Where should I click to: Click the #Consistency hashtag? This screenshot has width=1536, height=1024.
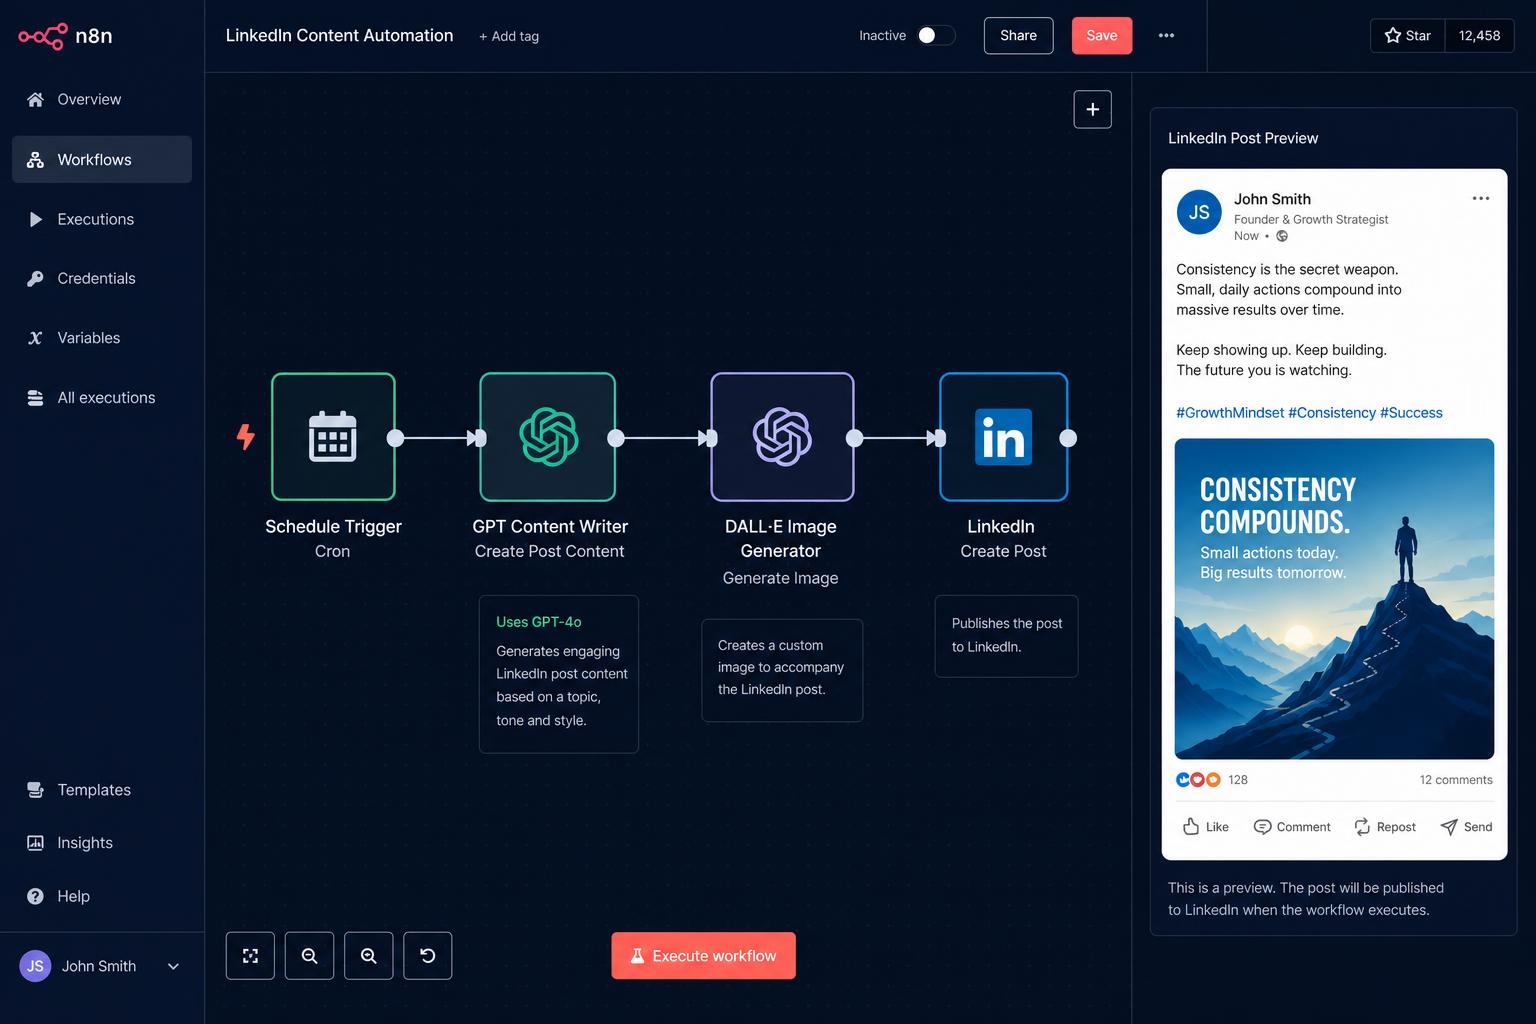point(1332,413)
